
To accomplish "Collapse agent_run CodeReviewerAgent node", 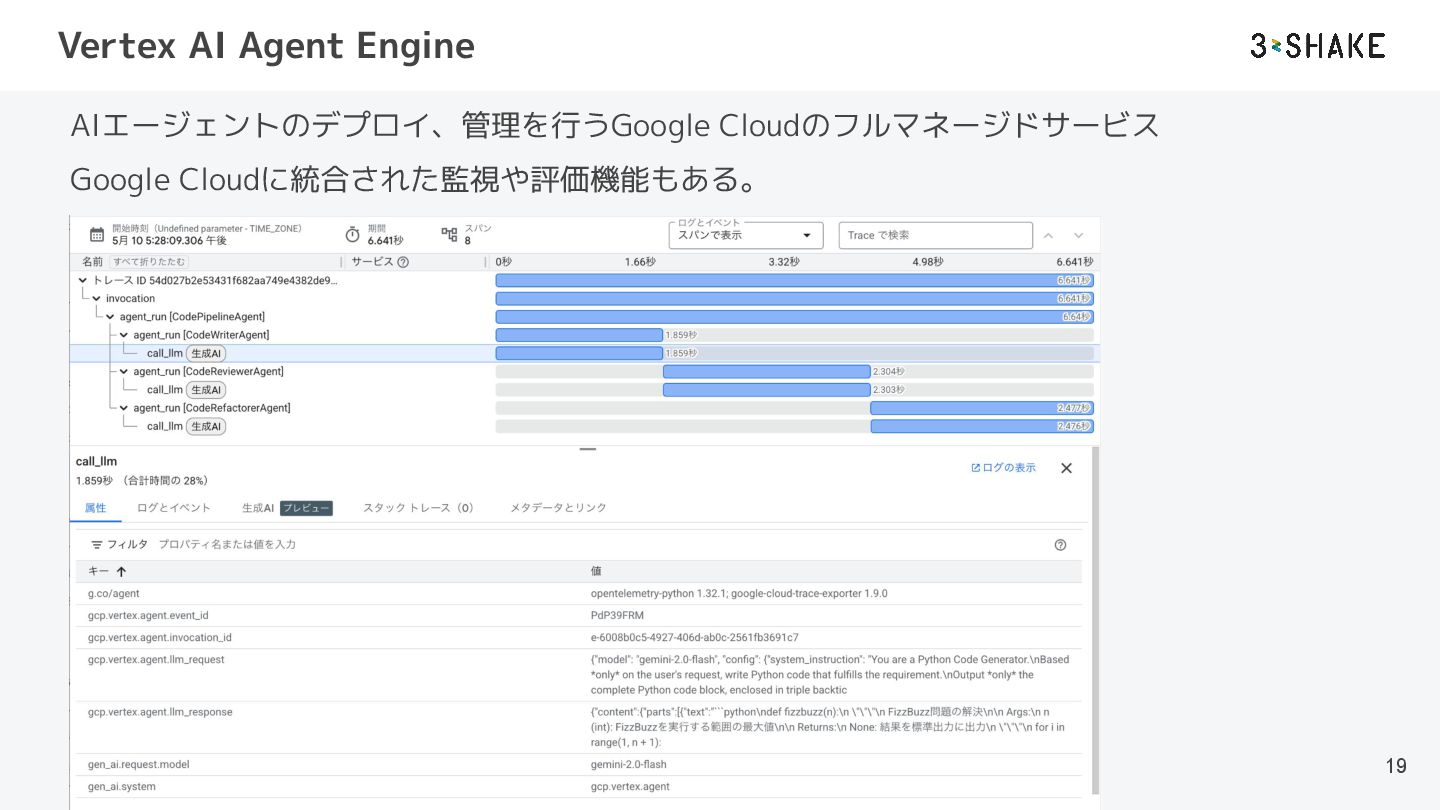I will tap(124, 372).
